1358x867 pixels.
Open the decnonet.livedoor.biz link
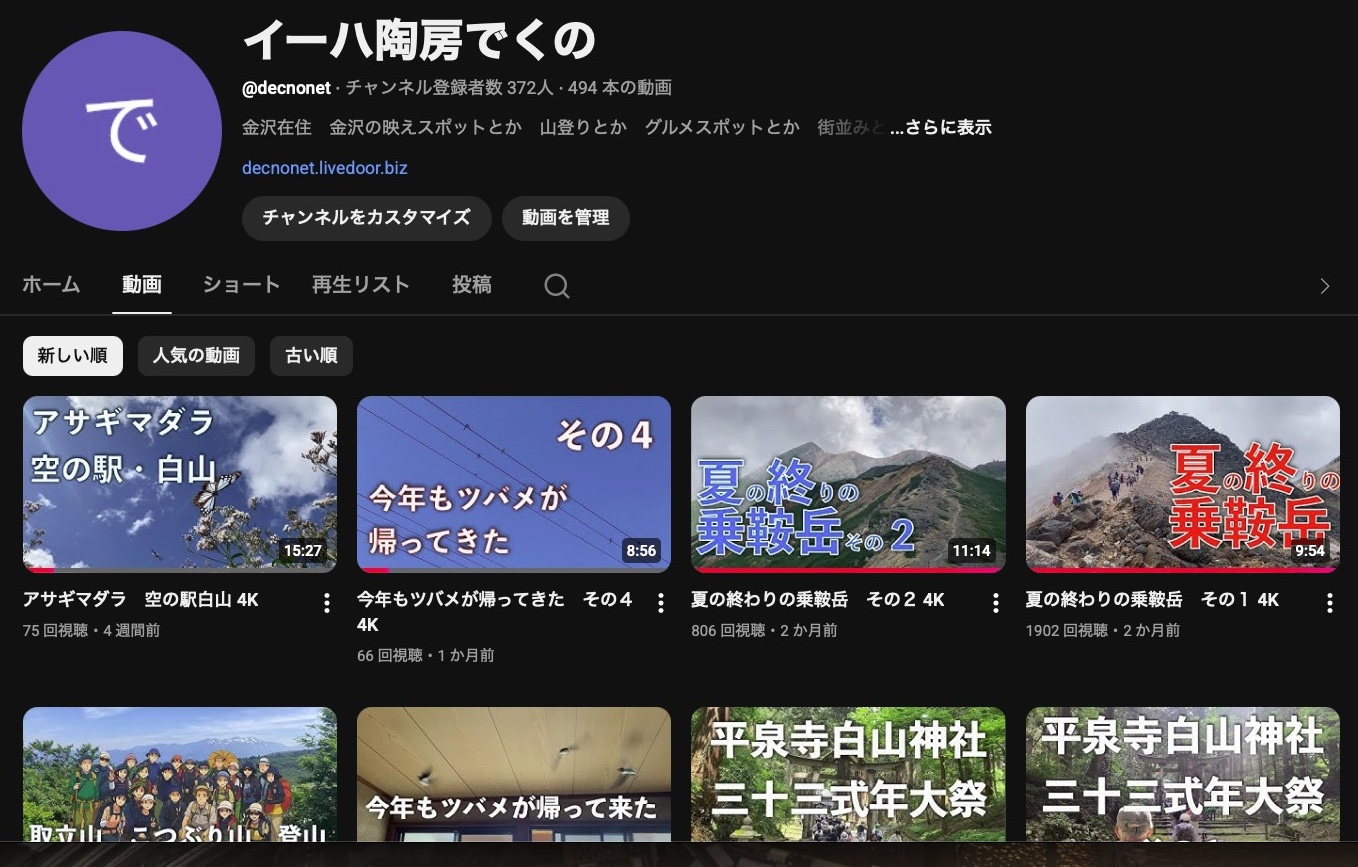pyautogui.click(x=324, y=168)
